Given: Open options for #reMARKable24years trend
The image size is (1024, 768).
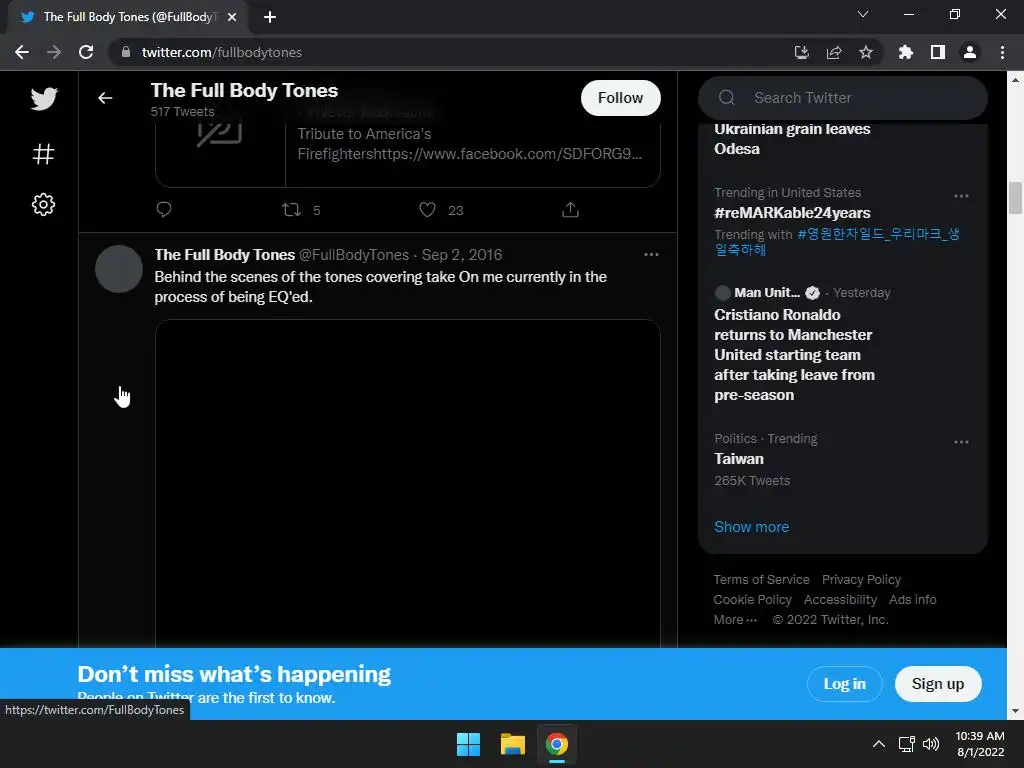Looking at the screenshot, I should pyautogui.click(x=961, y=196).
